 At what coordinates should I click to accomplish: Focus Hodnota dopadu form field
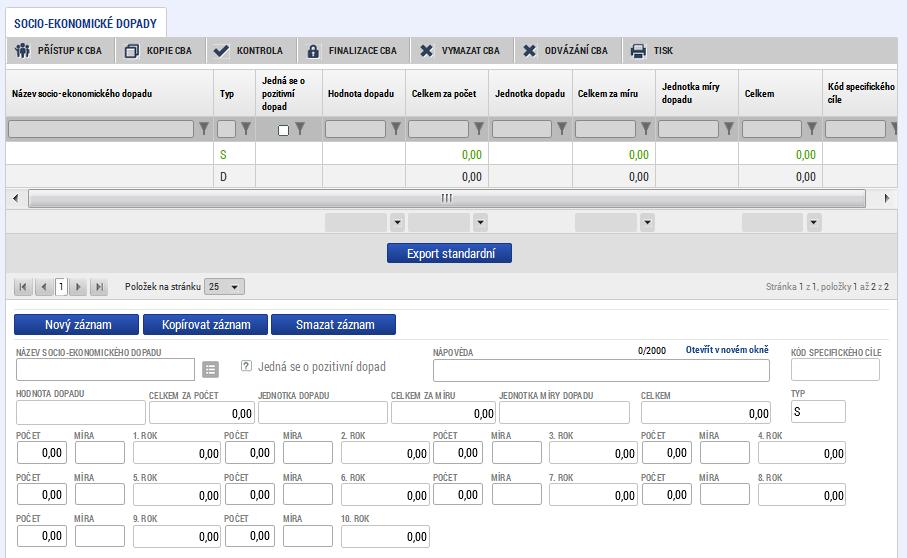tap(81, 413)
